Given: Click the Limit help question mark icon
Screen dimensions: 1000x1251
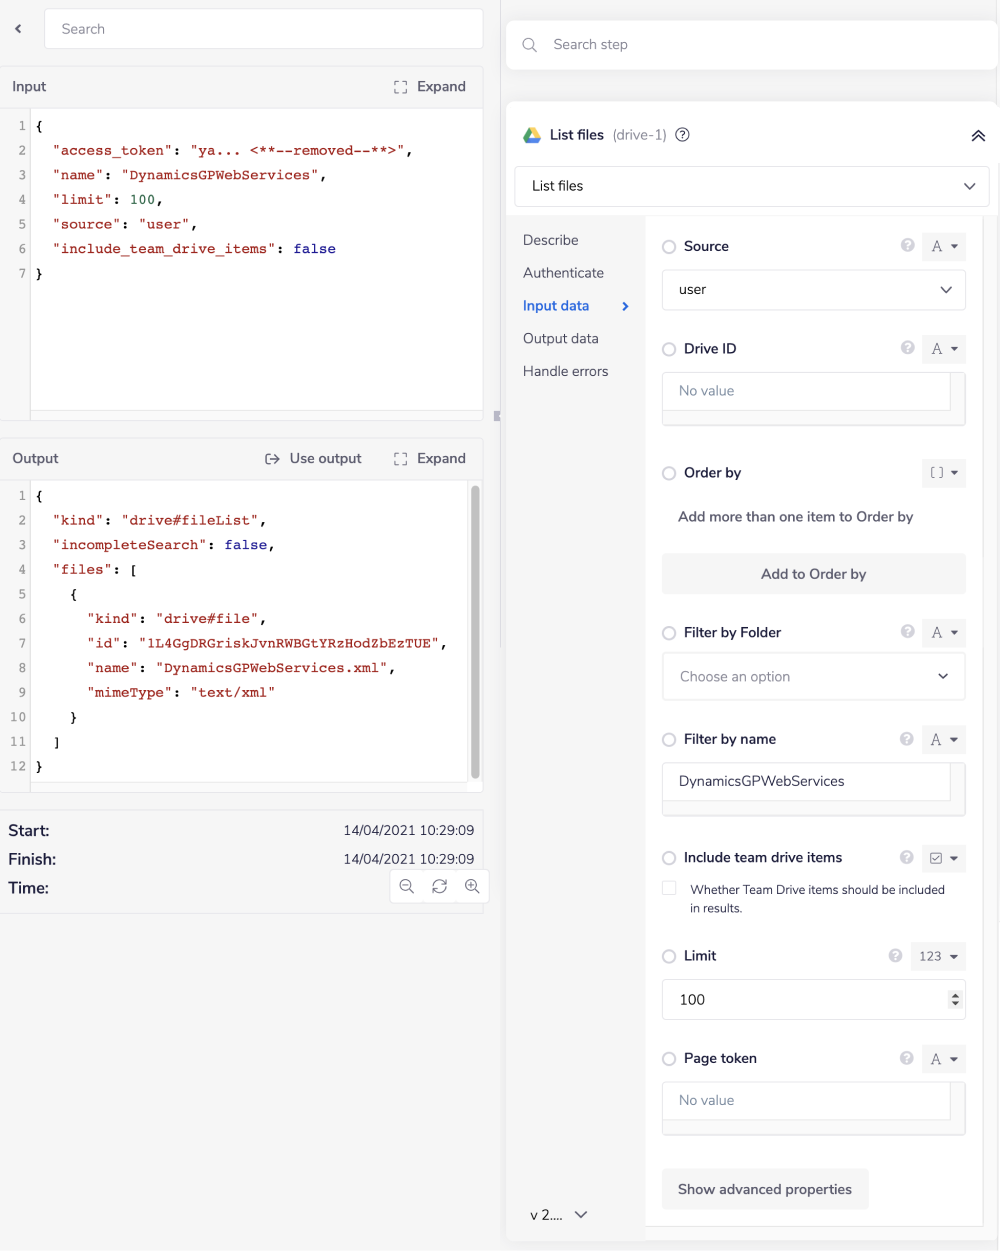Looking at the screenshot, I should (x=894, y=956).
